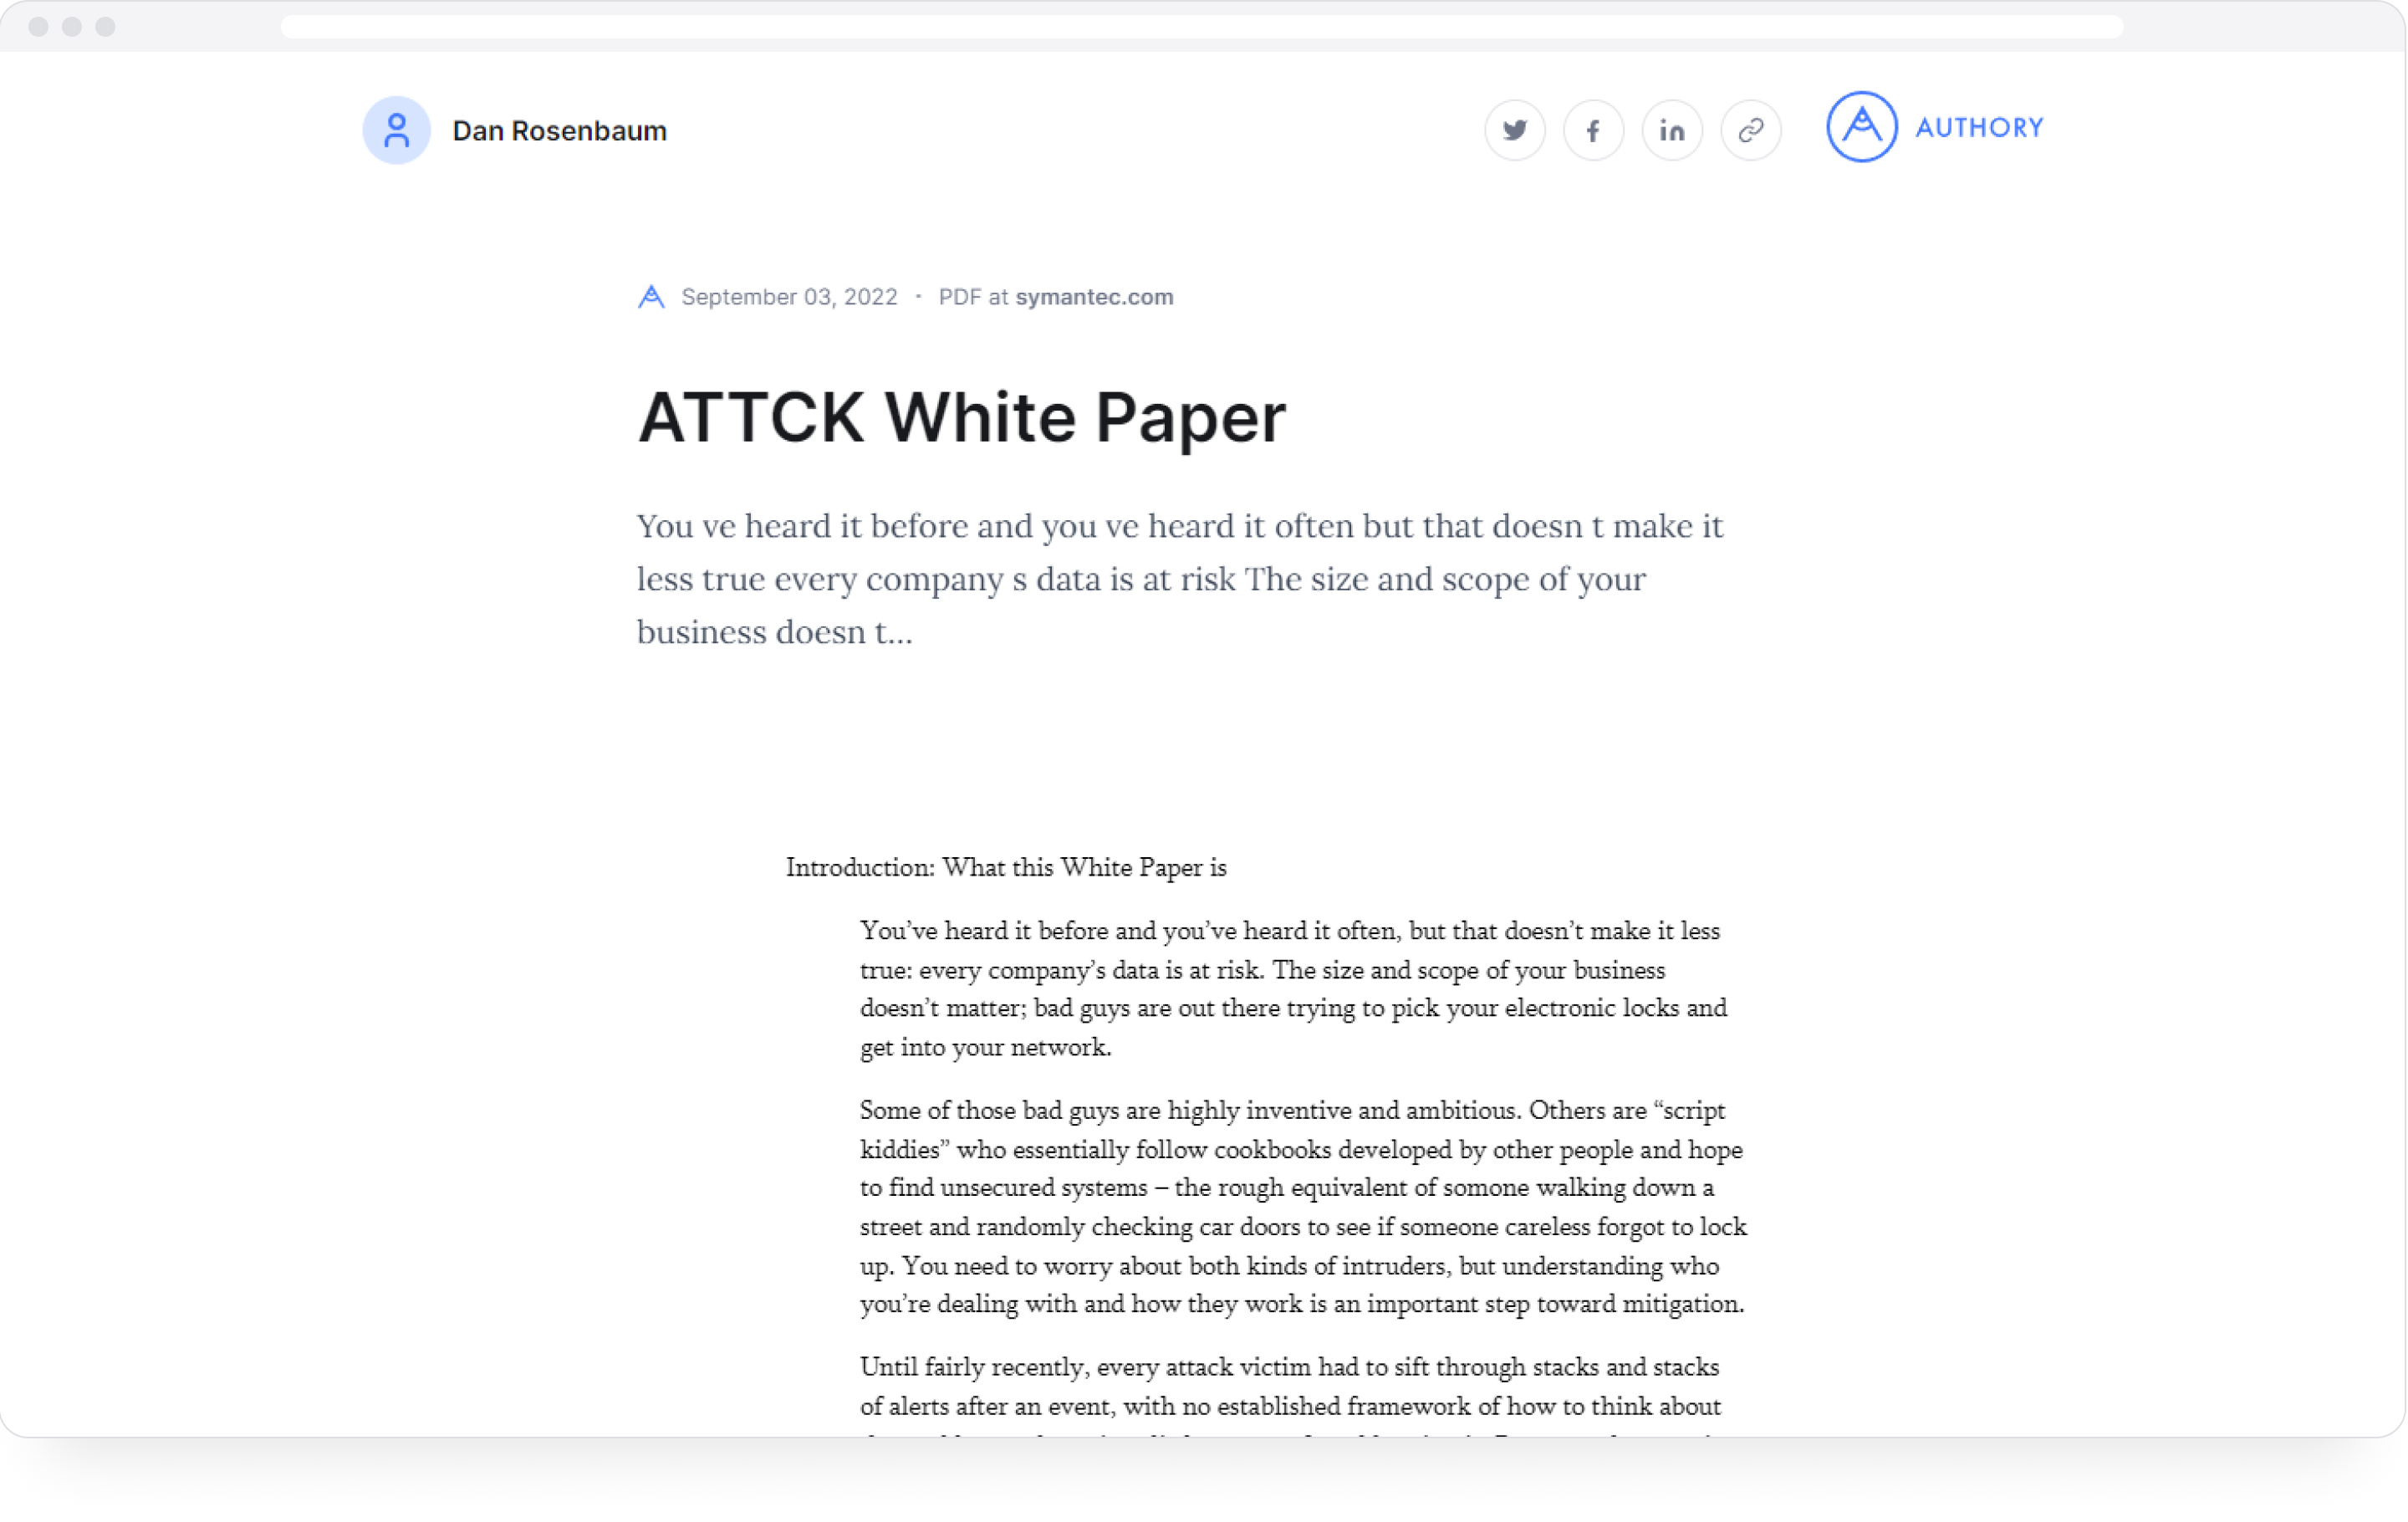Copy the article link
Image resolution: width=2408 pixels, height=1522 pixels.
(x=1751, y=129)
